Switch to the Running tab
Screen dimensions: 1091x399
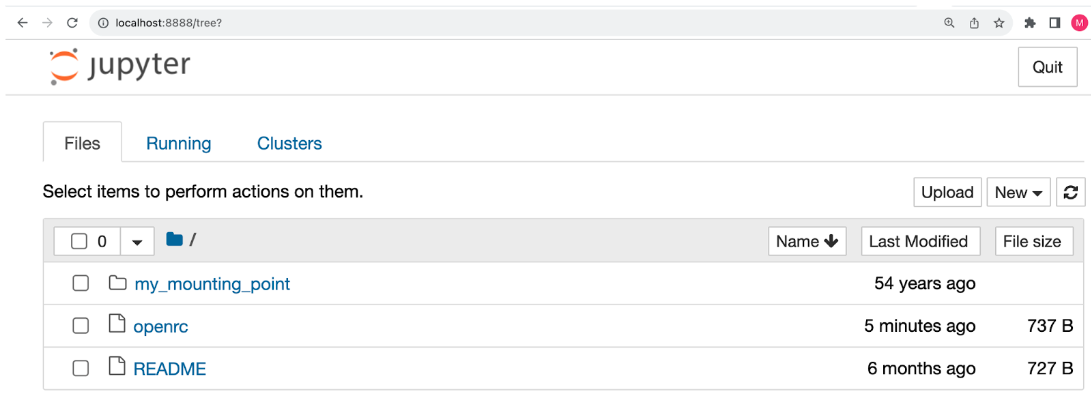(x=179, y=143)
